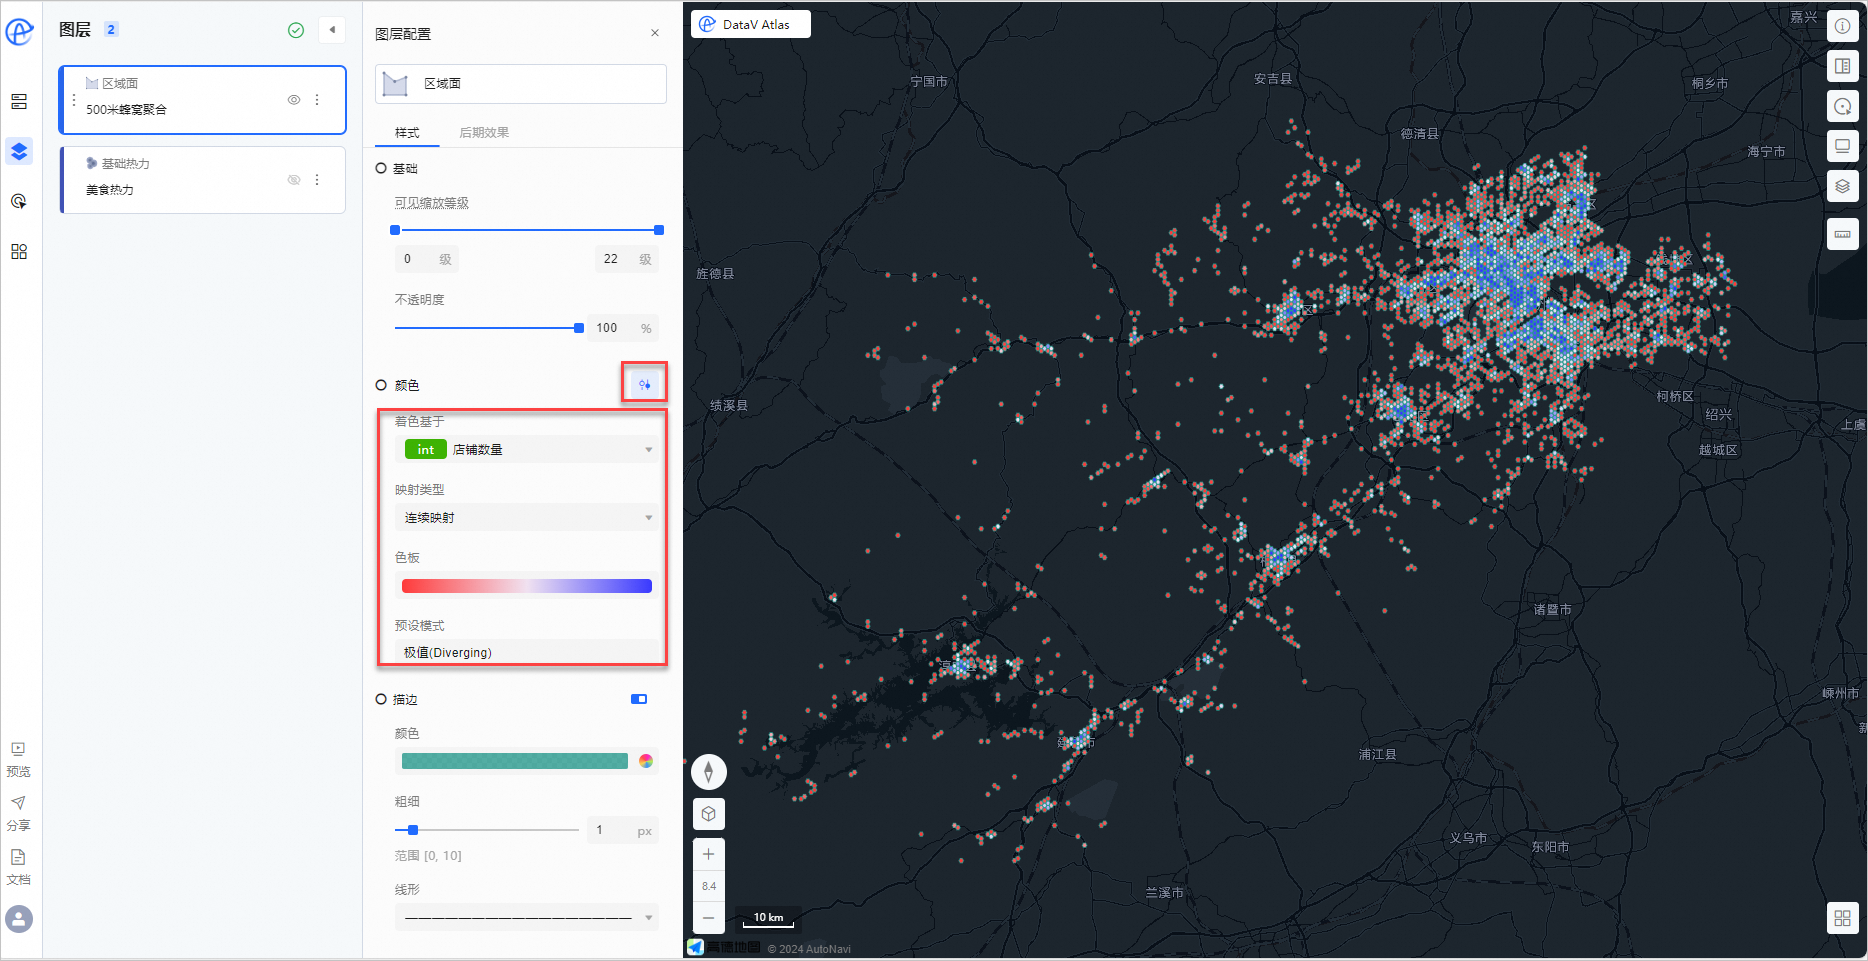The image size is (1868, 961).
Task: Click the opacity value field showing 100
Action: tap(623, 328)
